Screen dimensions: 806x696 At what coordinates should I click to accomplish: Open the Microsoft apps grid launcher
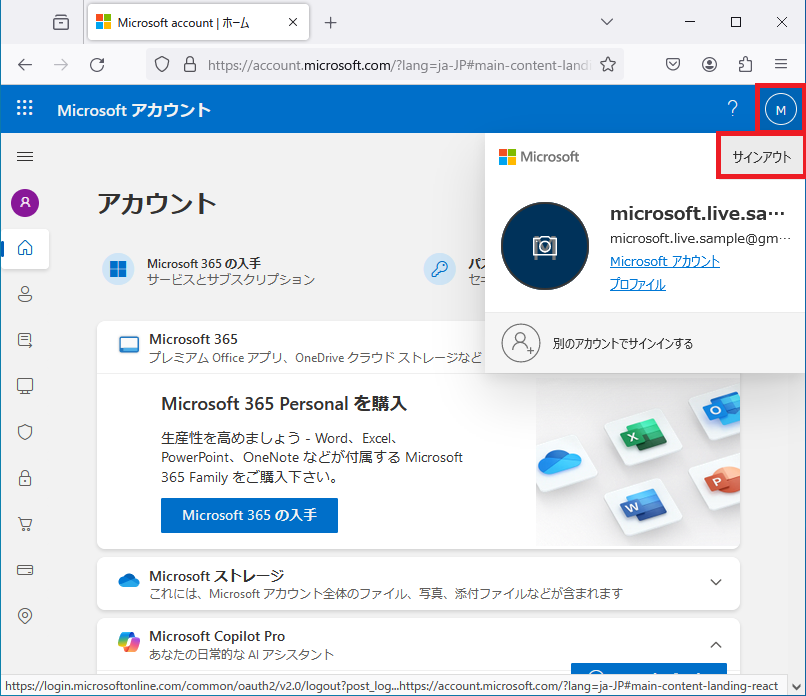click(x=25, y=109)
